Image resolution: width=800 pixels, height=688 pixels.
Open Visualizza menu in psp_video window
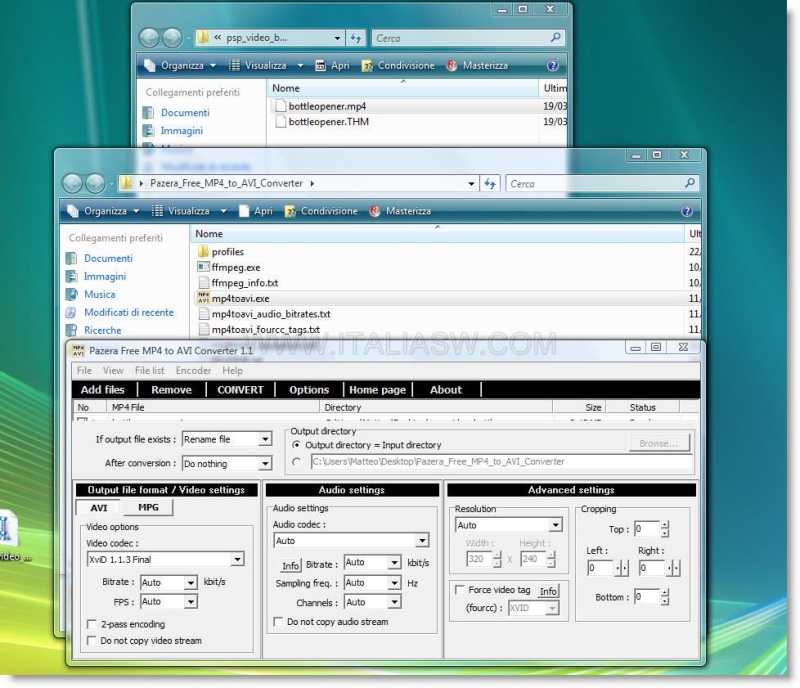pos(266,65)
